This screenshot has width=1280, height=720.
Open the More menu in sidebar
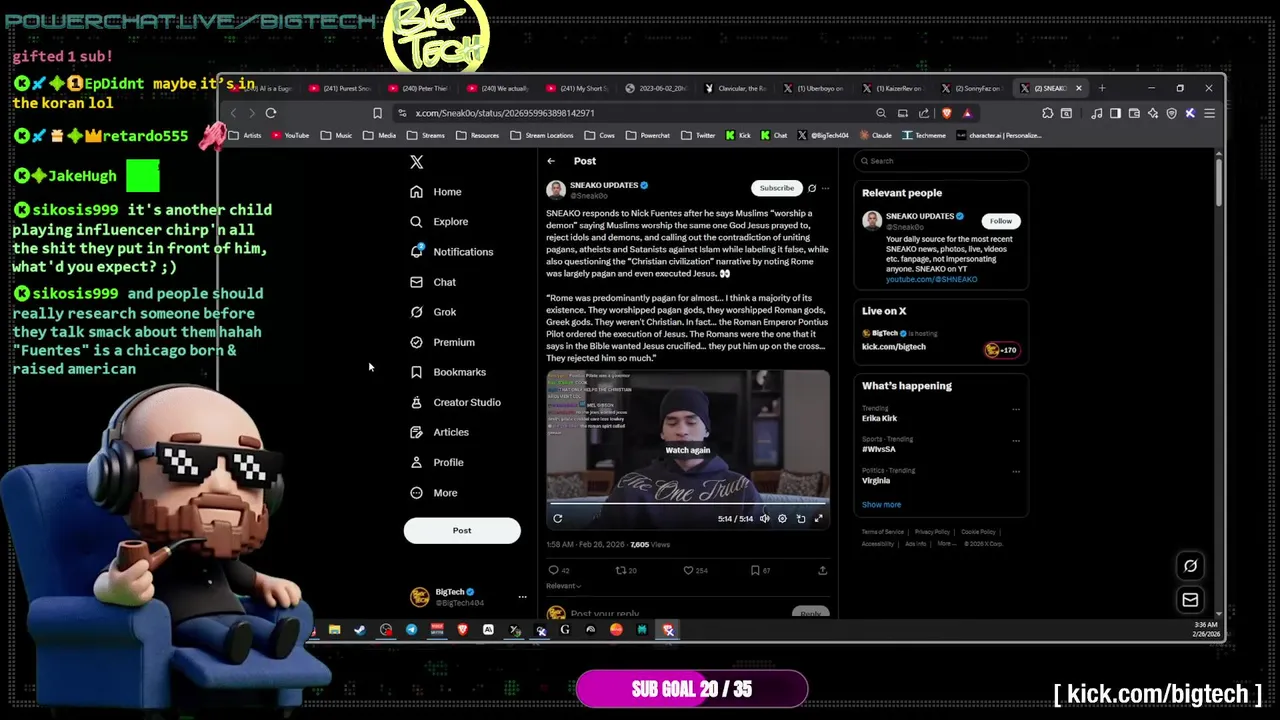[x=434, y=493]
